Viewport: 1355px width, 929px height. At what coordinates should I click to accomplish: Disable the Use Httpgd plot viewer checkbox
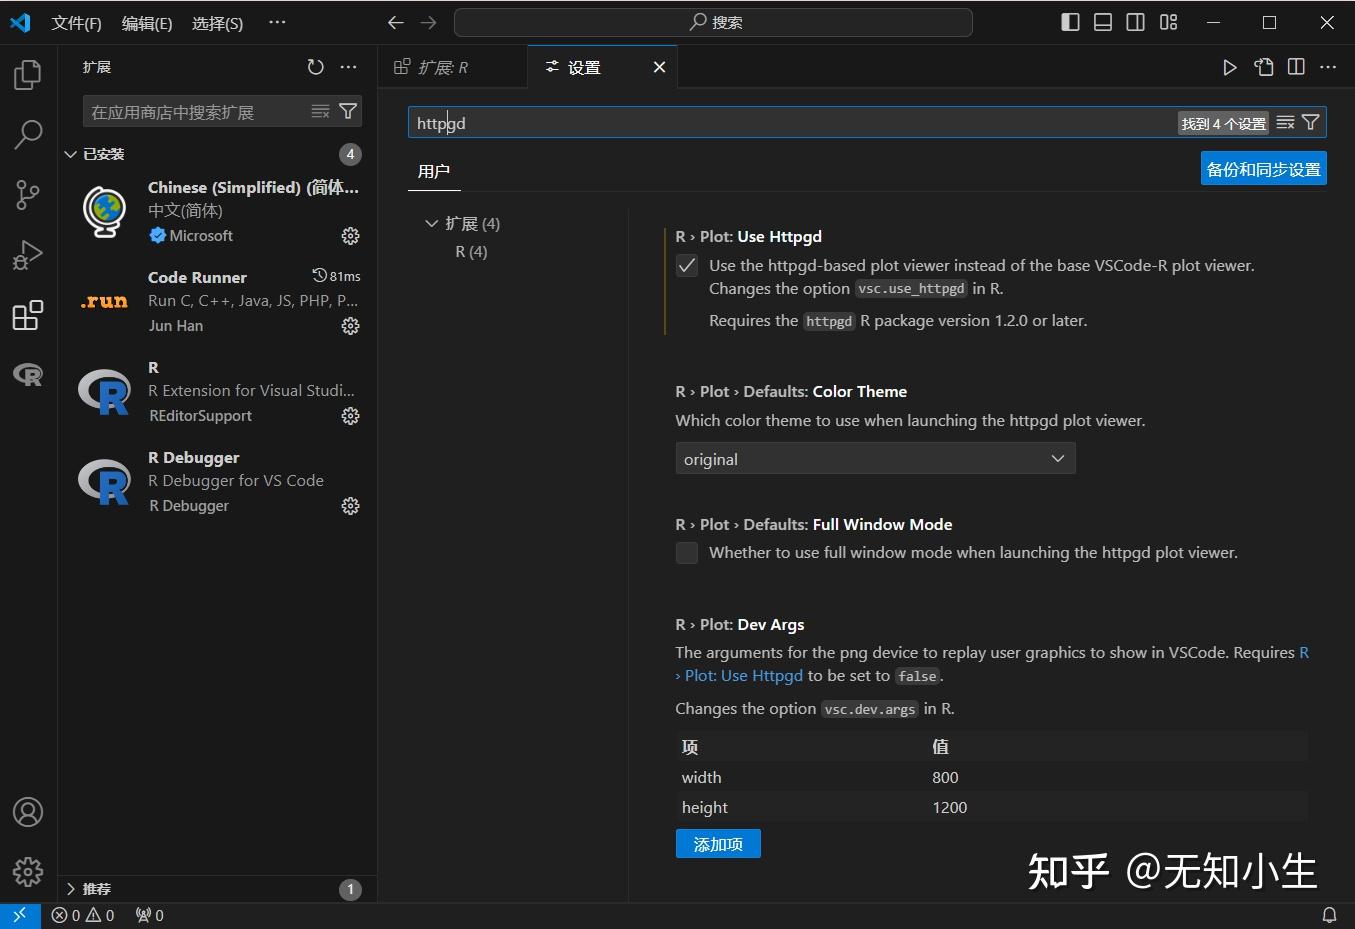pos(687,265)
